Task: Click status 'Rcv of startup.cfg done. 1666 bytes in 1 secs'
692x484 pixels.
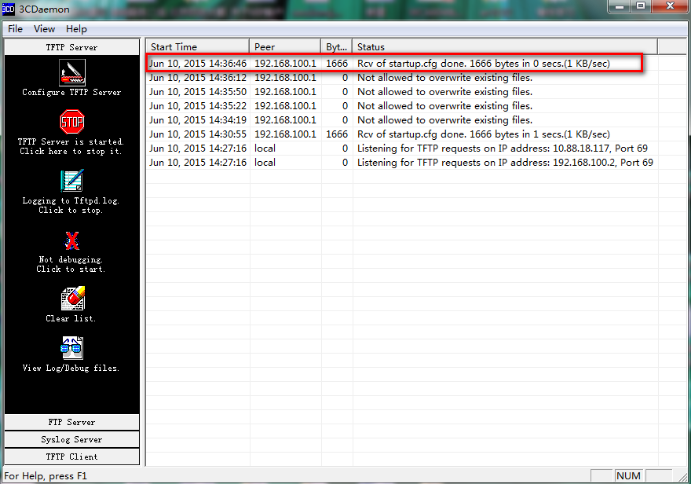Action: 483,134
